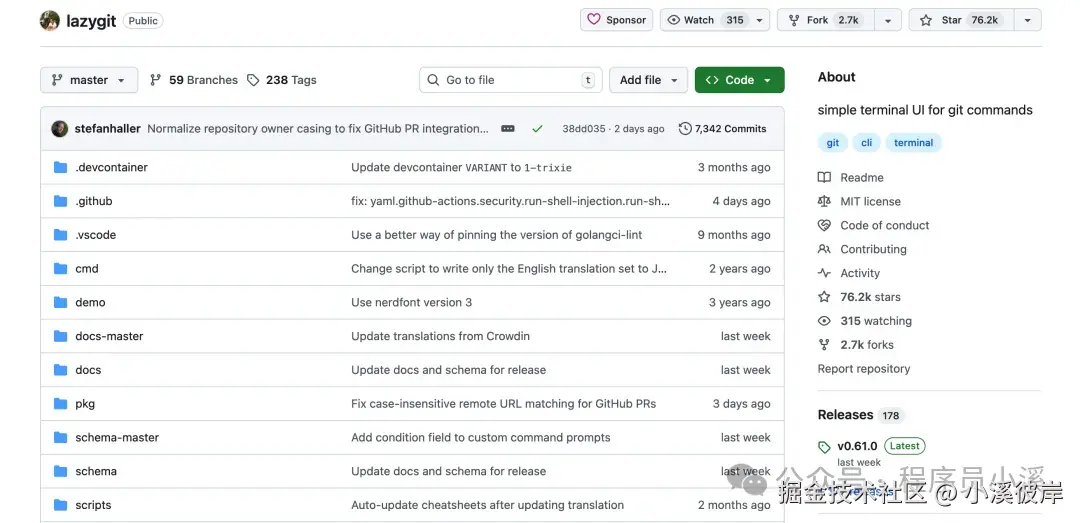Open the green Code dropdown
This screenshot has width=1080, height=523.
(x=739, y=80)
